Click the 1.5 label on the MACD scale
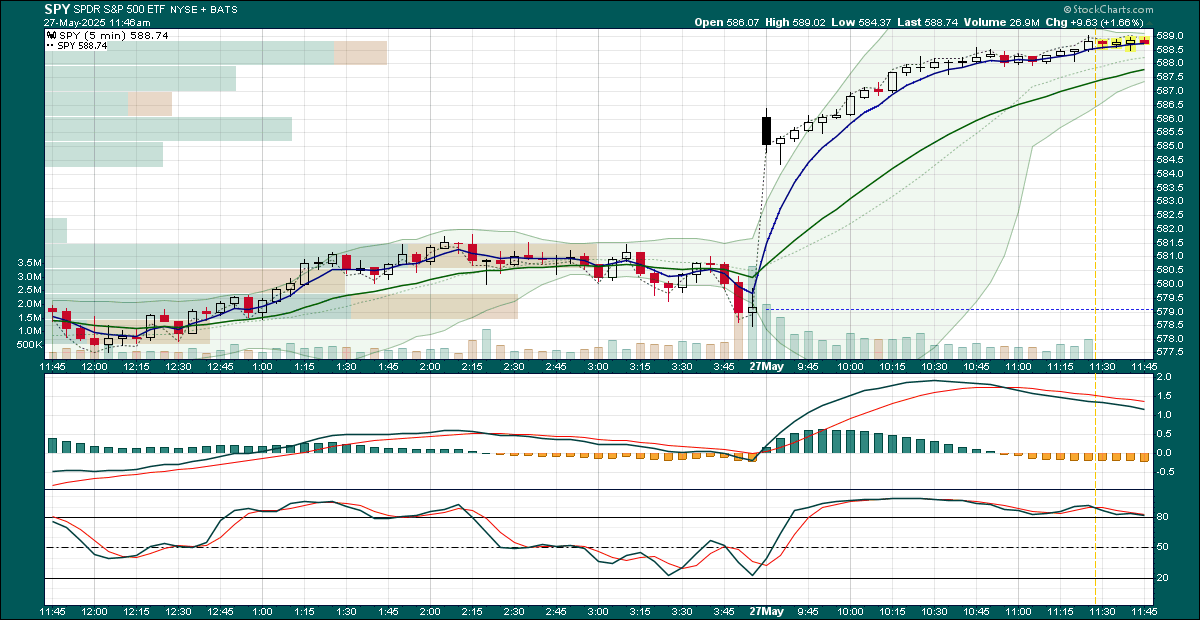This screenshot has height=620, width=1200. (1164, 396)
